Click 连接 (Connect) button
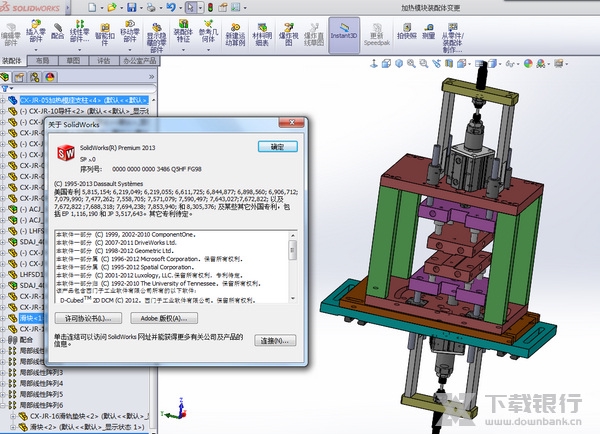 pos(275,340)
